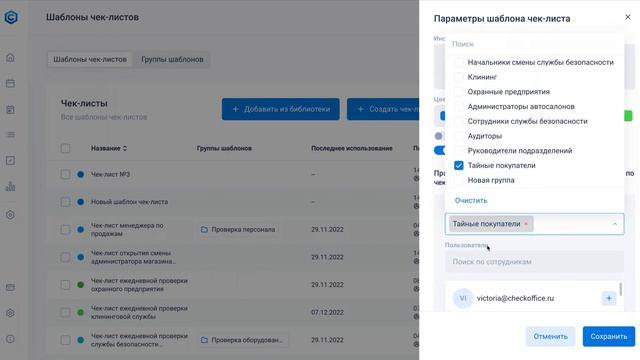Collapse the groups dropdown with chevron
Screen dimensions: 640x360
tap(615, 224)
